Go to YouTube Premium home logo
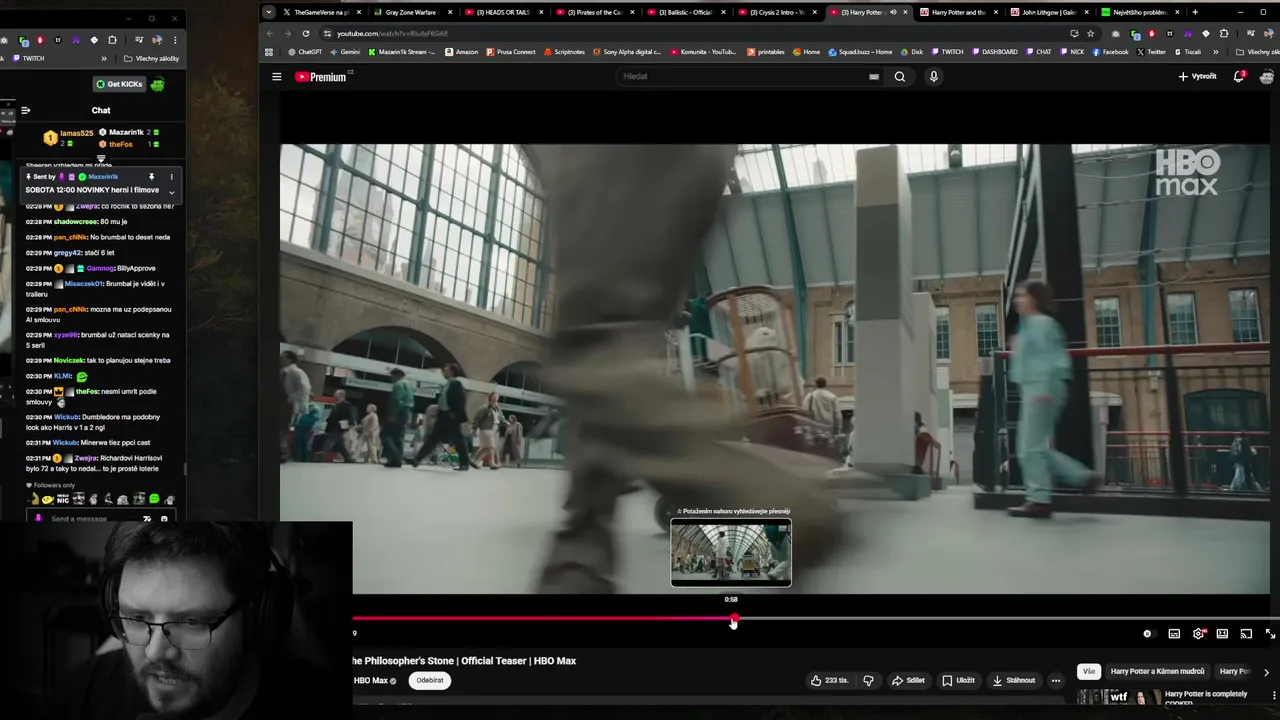 coord(321,76)
